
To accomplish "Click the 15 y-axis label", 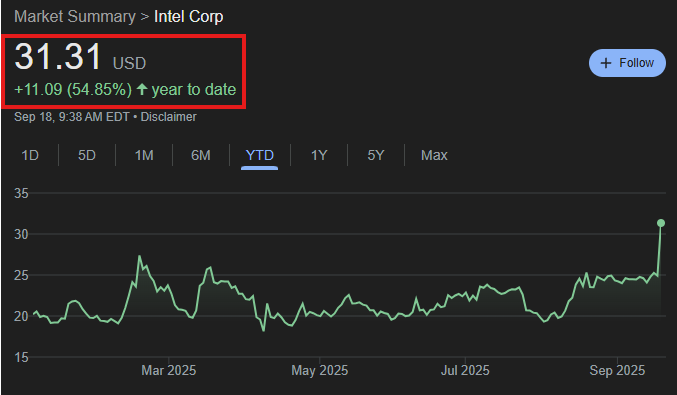I will (x=21, y=357).
